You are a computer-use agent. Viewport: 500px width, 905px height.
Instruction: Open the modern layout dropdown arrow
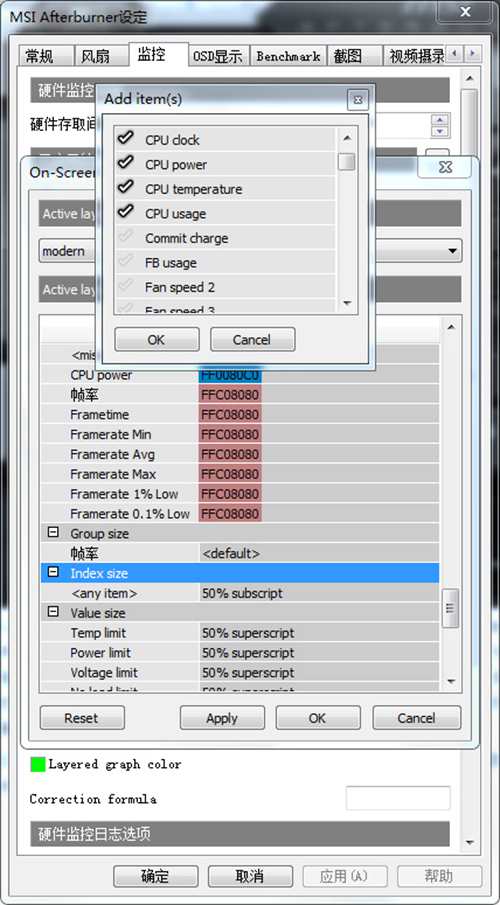click(x=453, y=251)
